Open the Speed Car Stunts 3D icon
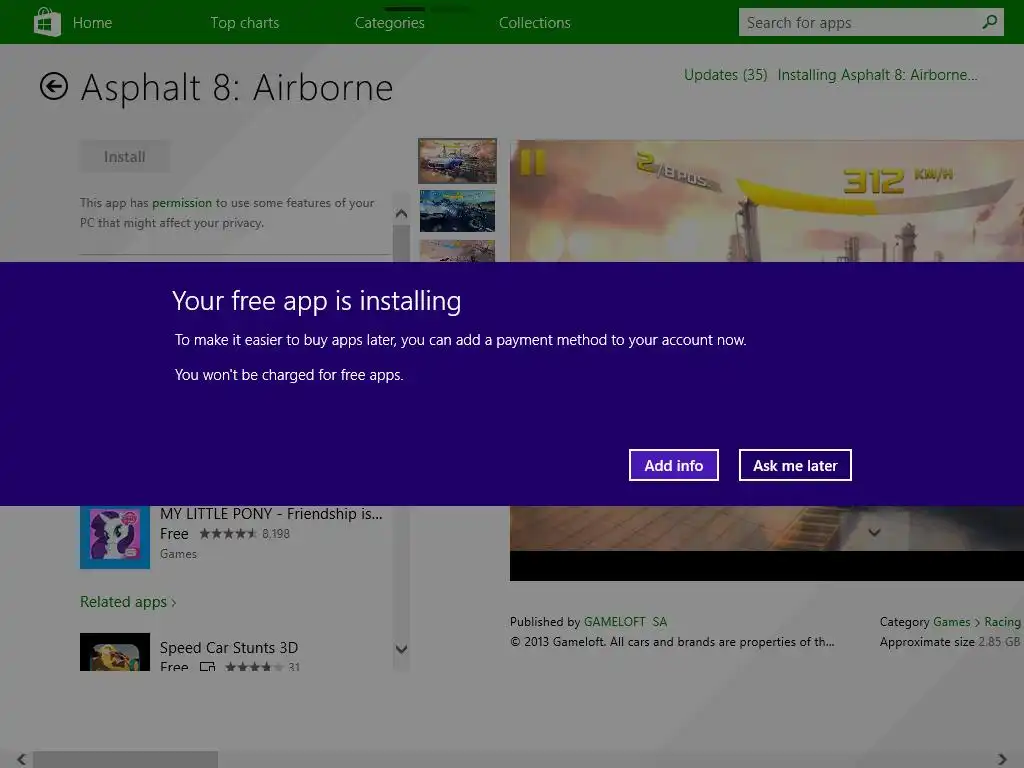1024x768 pixels. pyautogui.click(x=115, y=652)
